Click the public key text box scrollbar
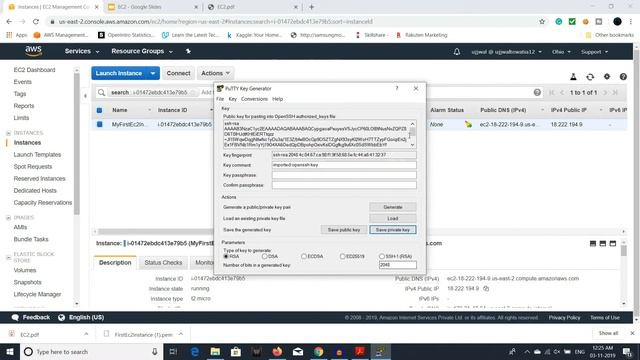This screenshot has width=640, height=360. click(412, 134)
